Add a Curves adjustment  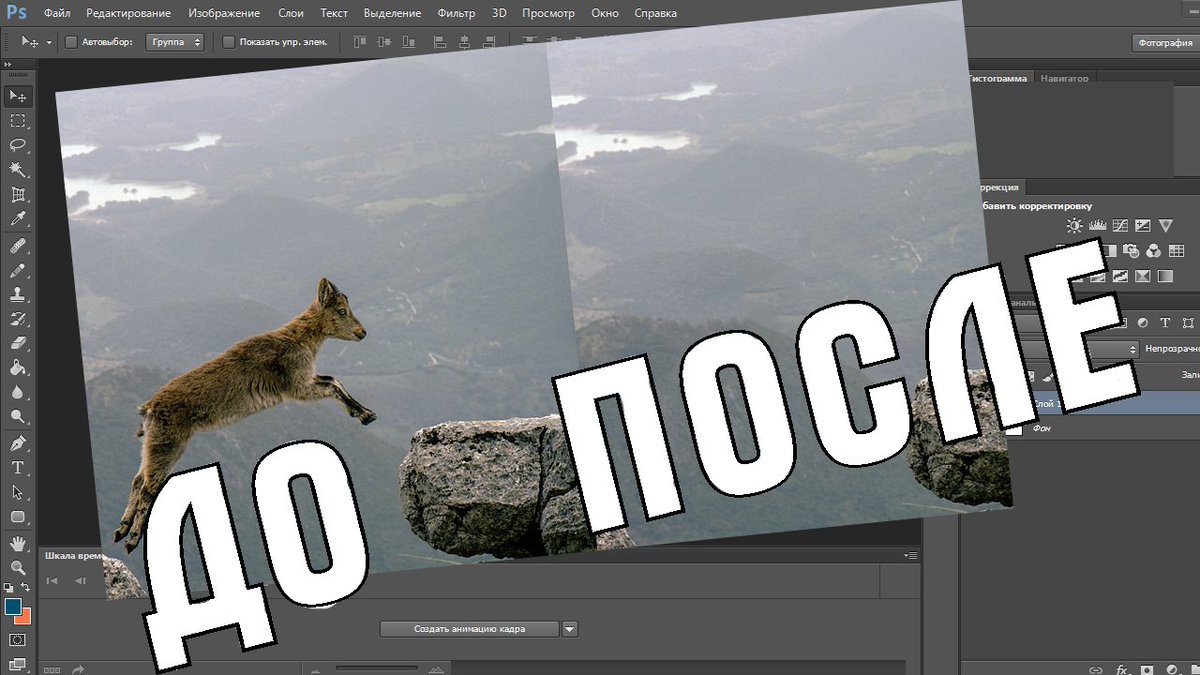(x=1120, y=226)
